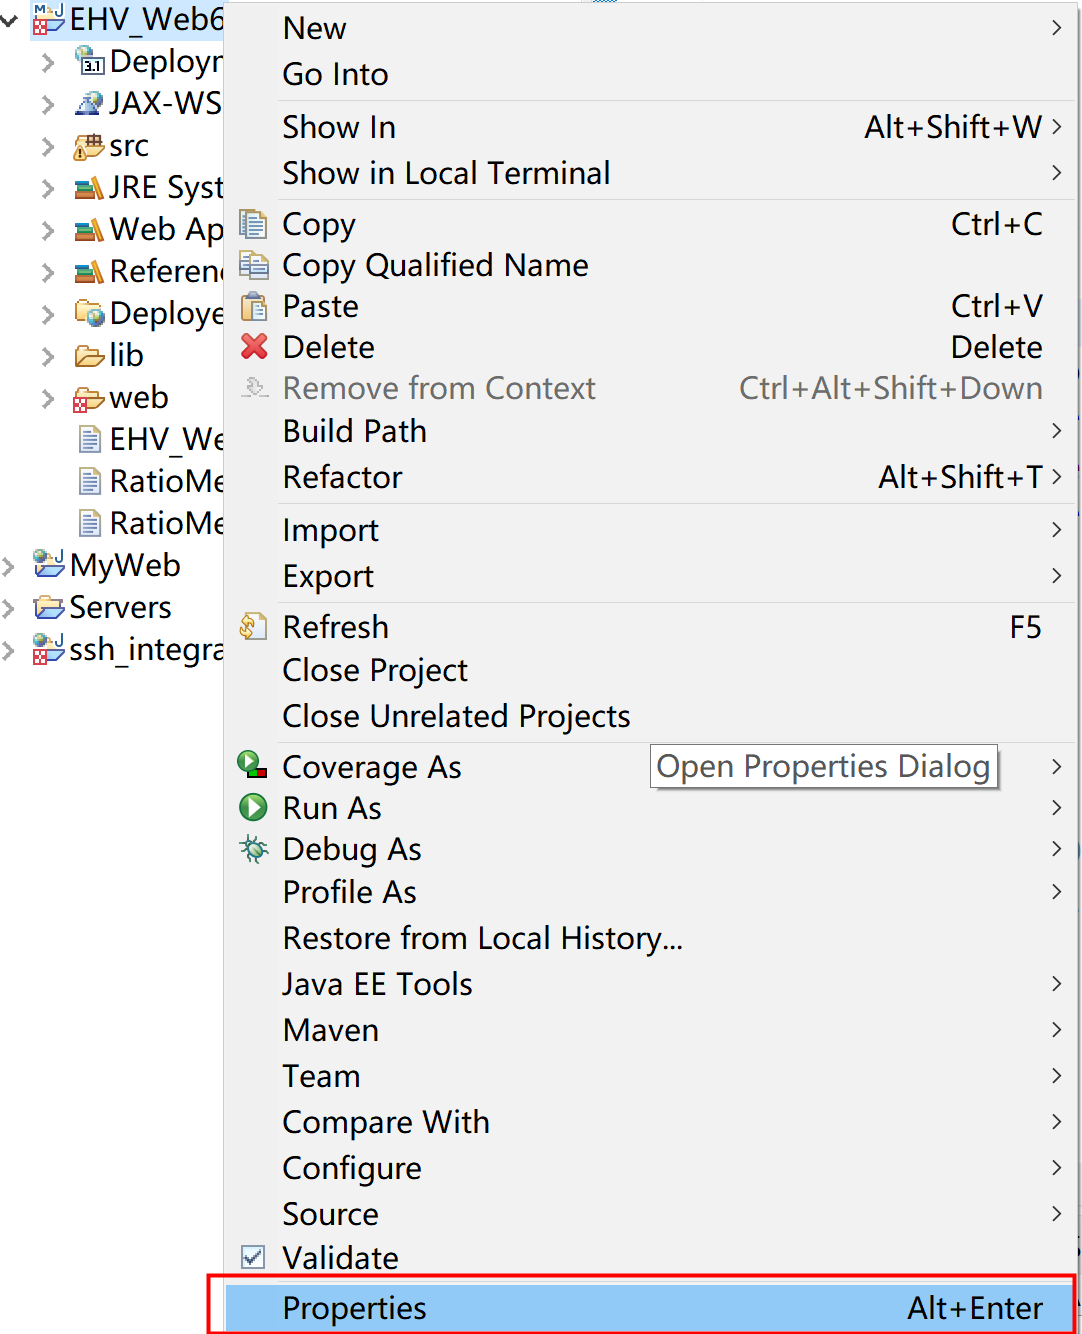1082x1334 pixels.
Task: Open the Build Path submenu
Action: click(355, 431)
